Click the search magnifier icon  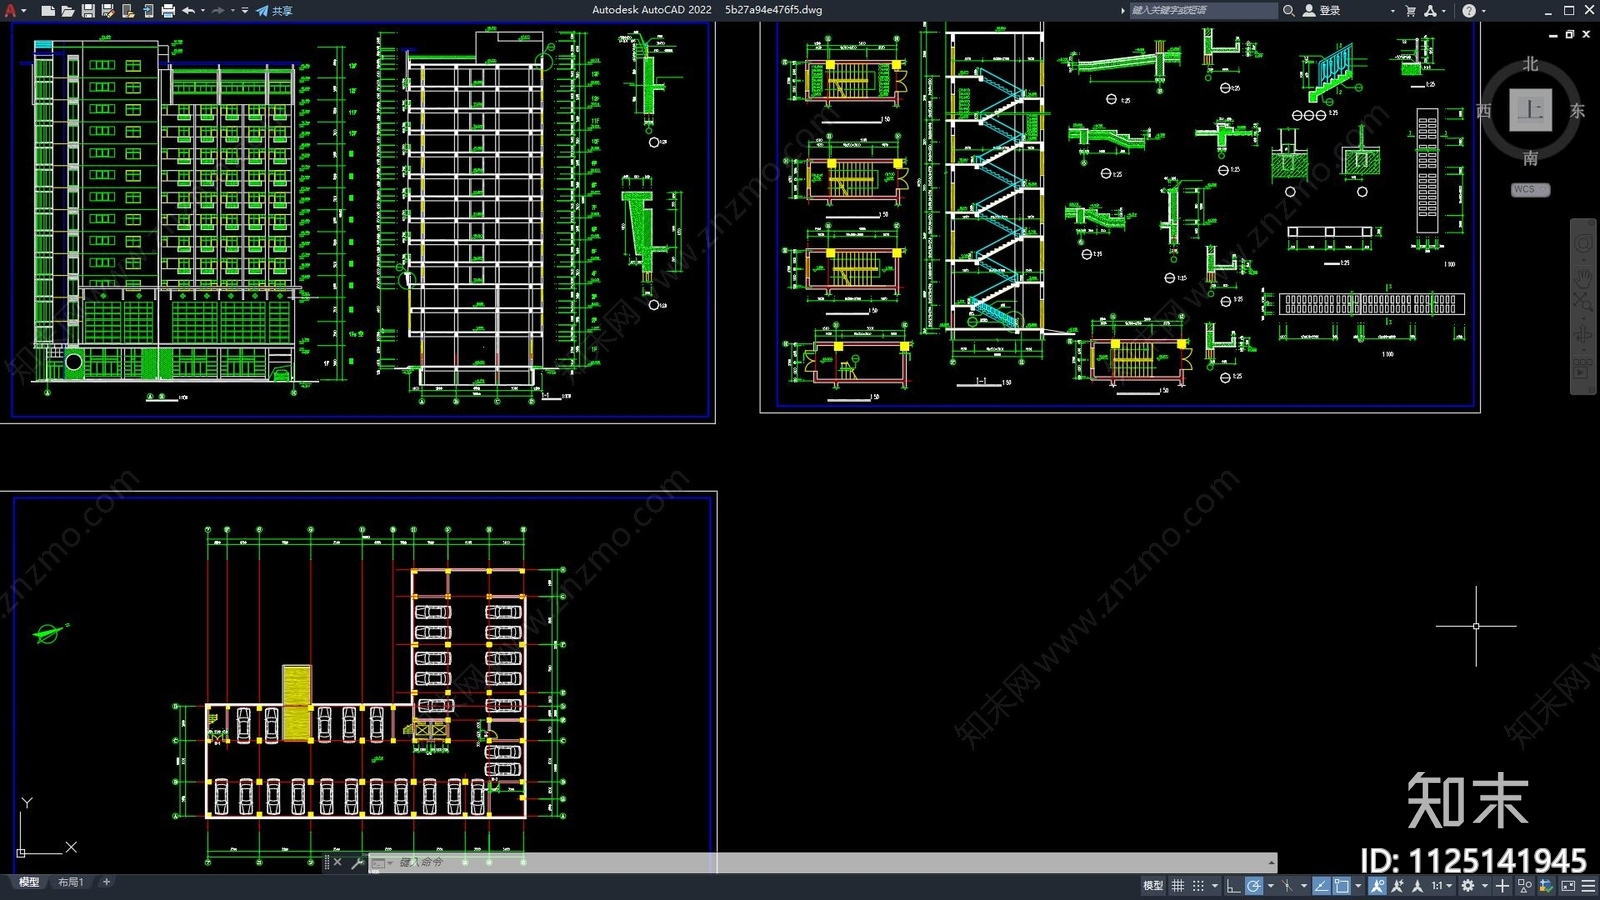1288,10
